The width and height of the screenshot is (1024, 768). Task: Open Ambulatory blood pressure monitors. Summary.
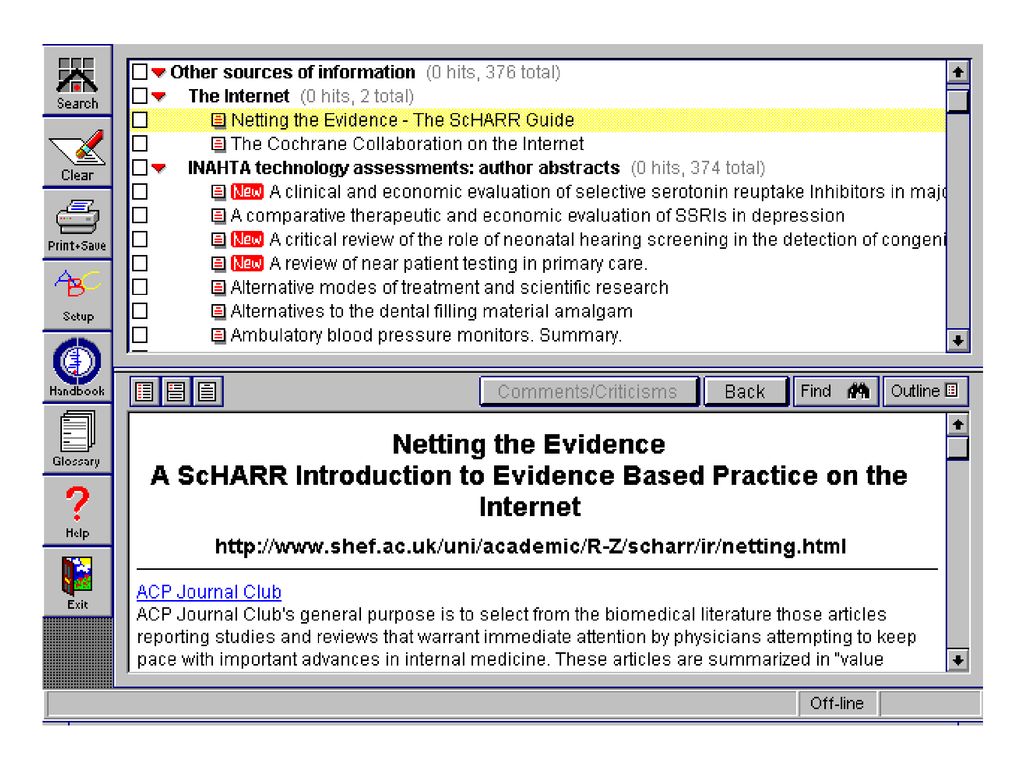tap(426, 335)
